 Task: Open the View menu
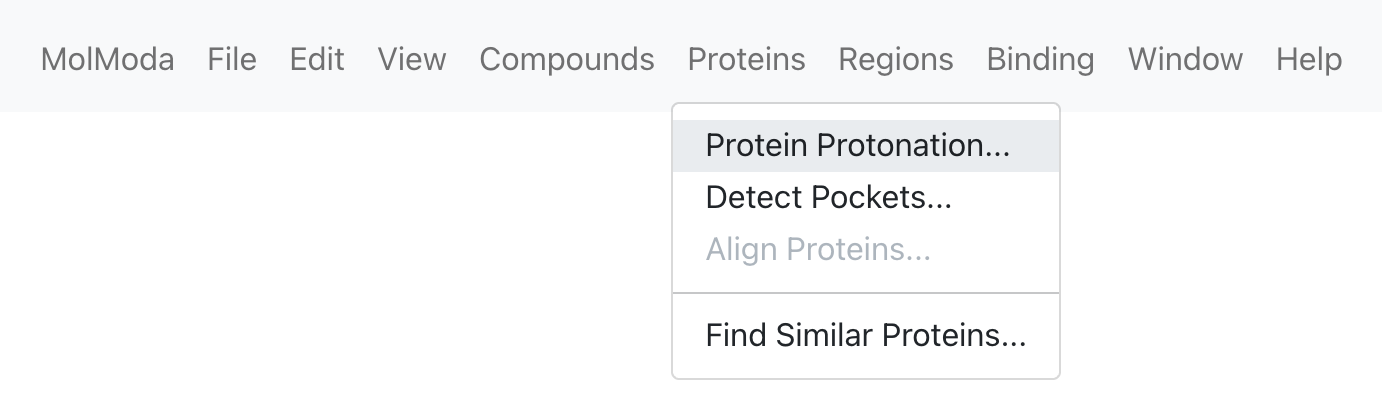coord(412,59)
